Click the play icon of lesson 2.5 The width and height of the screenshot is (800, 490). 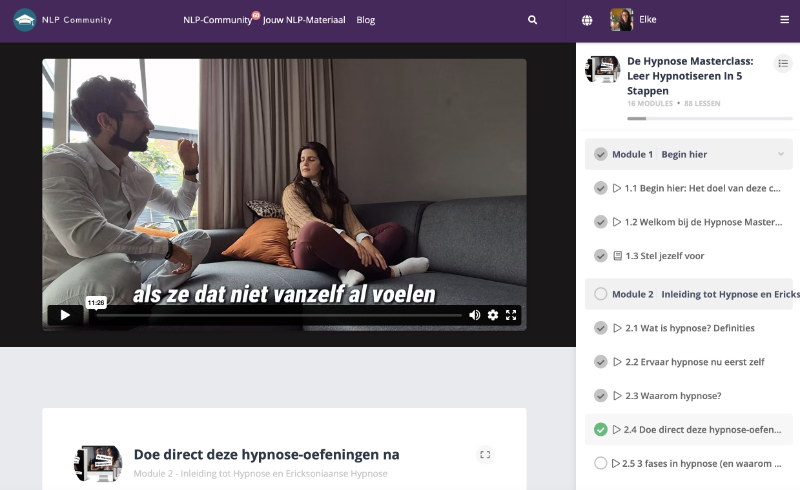(x=616, y=463)
